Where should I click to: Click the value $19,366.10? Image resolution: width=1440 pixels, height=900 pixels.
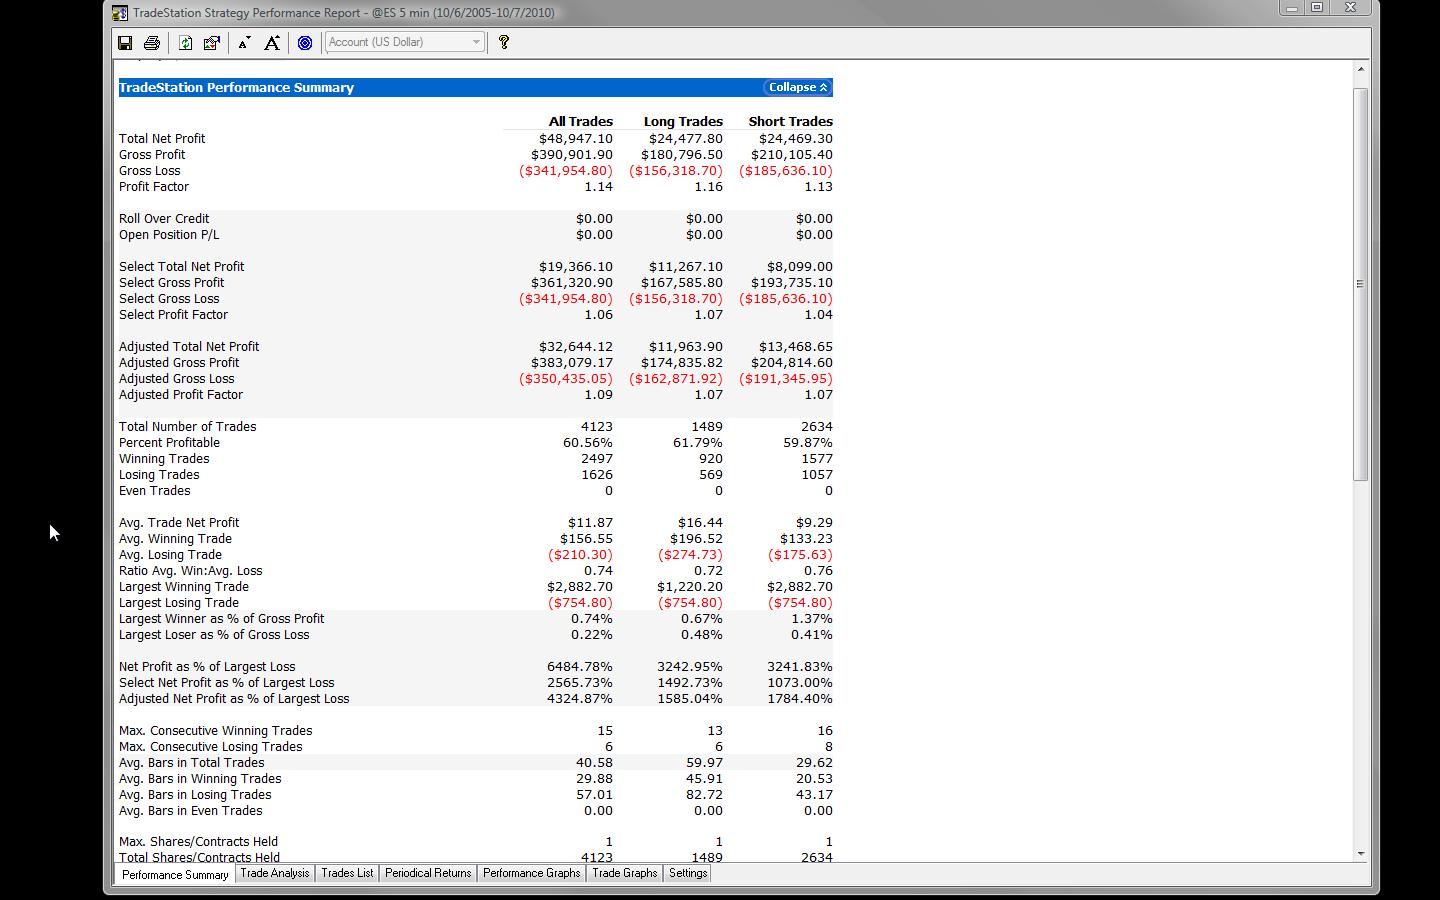tap(576, 267)
